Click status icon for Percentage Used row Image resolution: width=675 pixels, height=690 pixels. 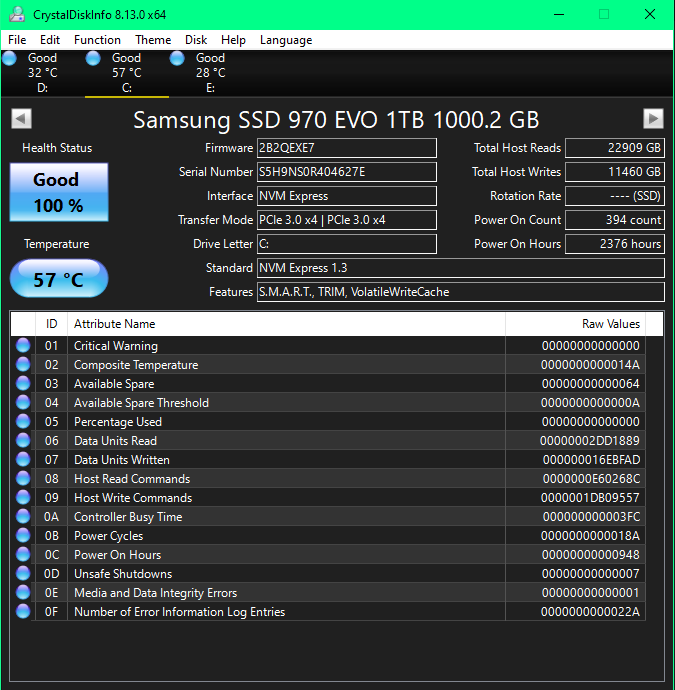point(23,422)
